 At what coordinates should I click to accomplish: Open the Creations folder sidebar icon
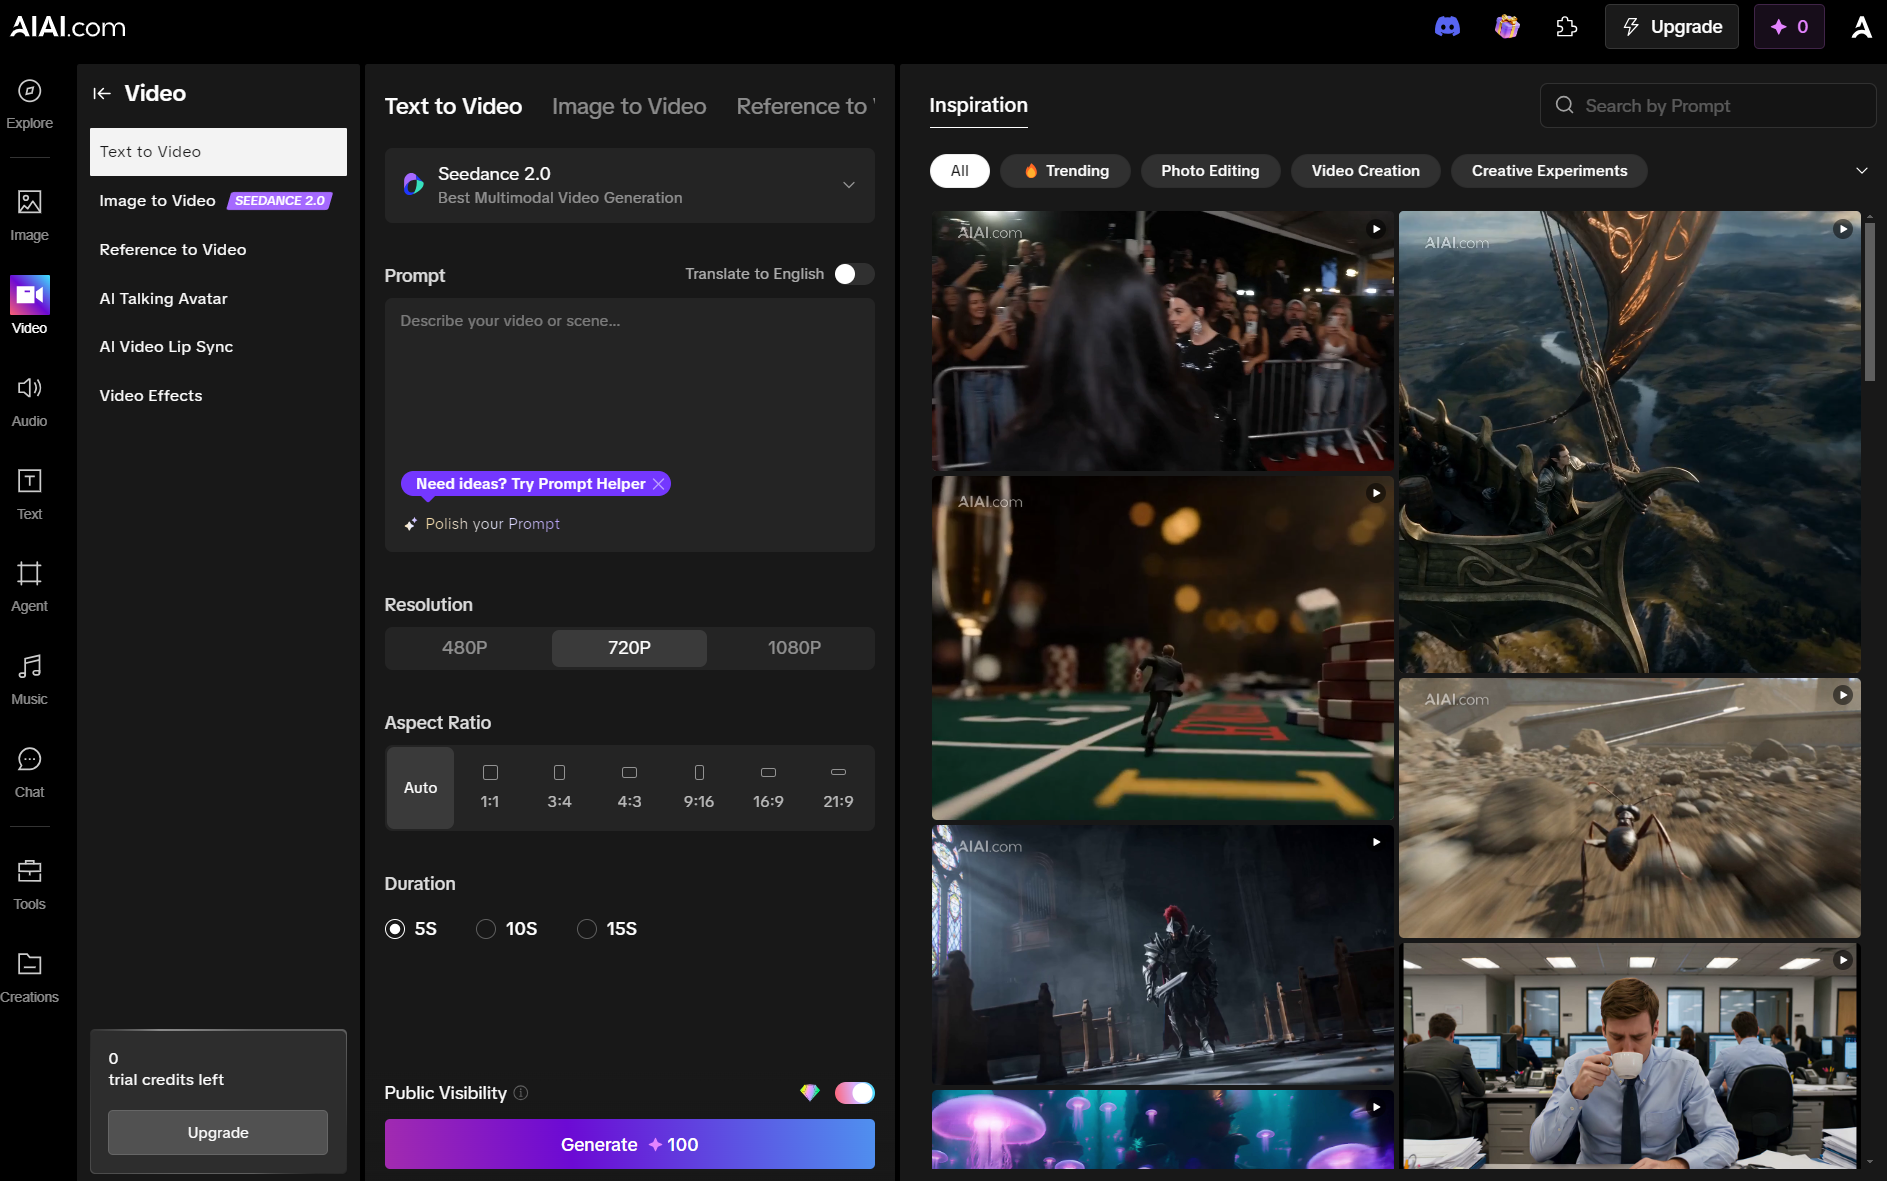point(29,964)
